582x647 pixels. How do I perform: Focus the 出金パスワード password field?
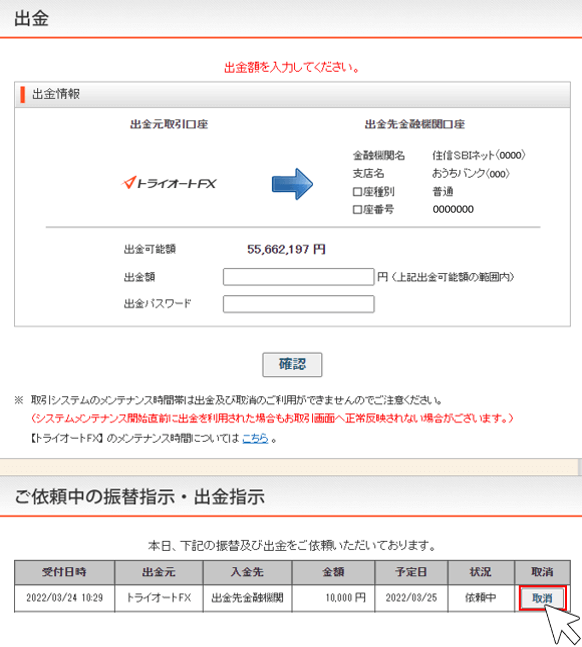(298, 304)
